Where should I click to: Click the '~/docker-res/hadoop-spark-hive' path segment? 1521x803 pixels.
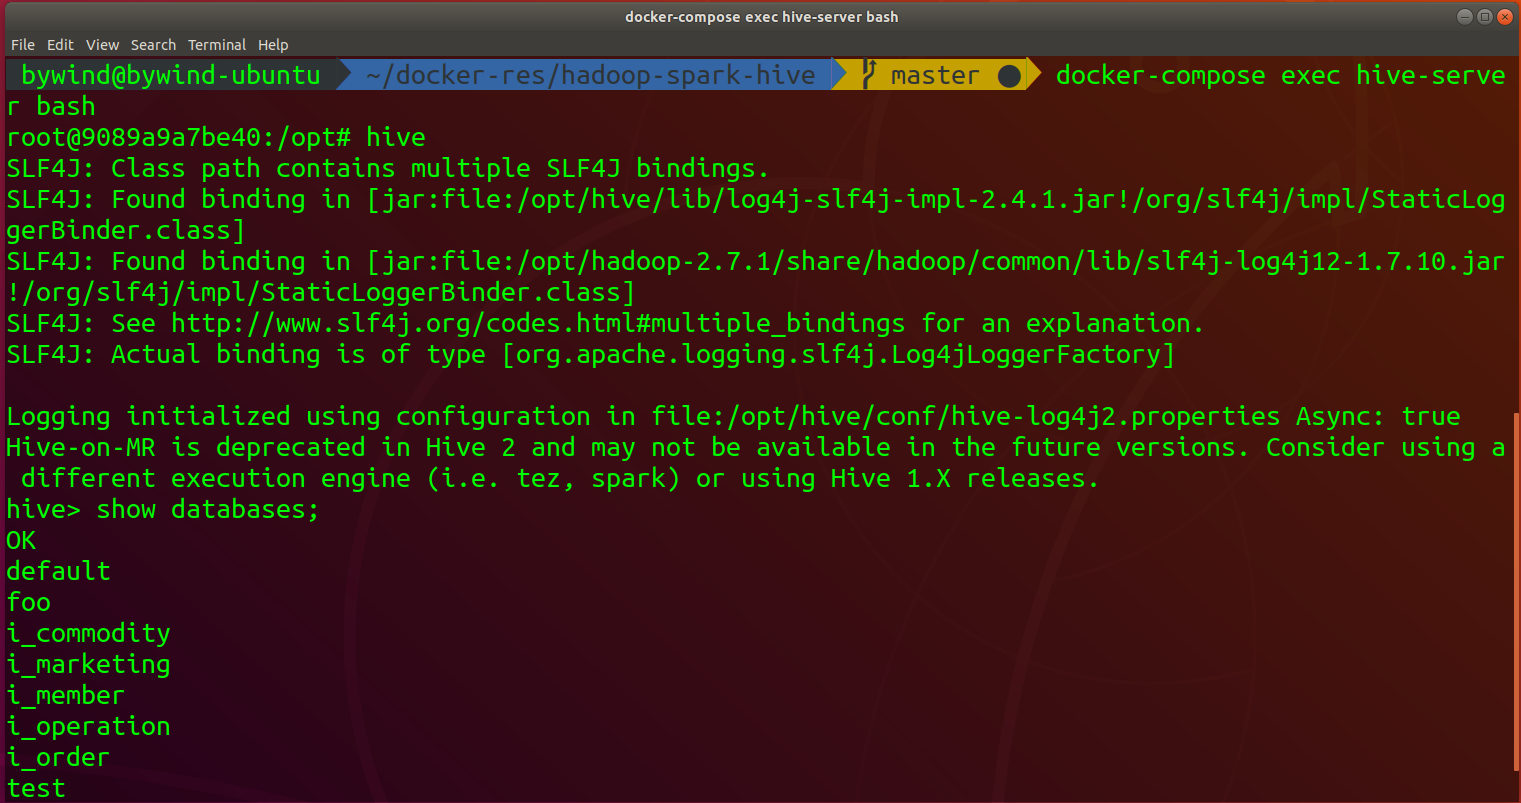[590, 75]
